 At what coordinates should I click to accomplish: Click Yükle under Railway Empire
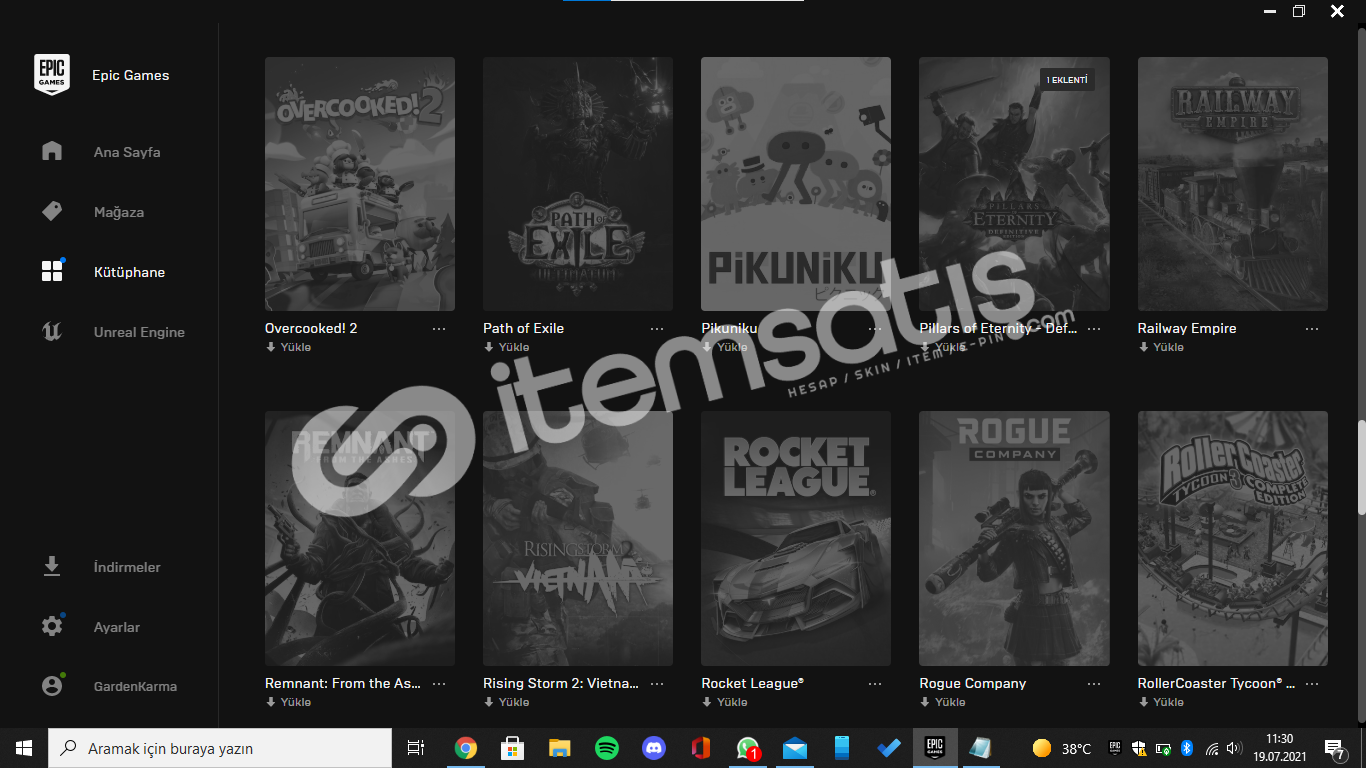pyautogui.click(x=1161, y=347)
